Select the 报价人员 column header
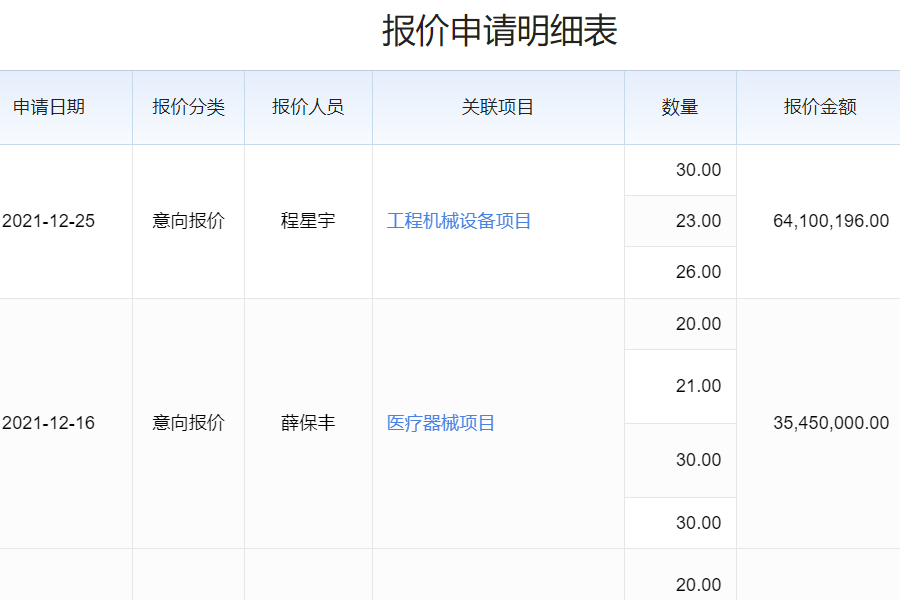 tap(308, 107)
